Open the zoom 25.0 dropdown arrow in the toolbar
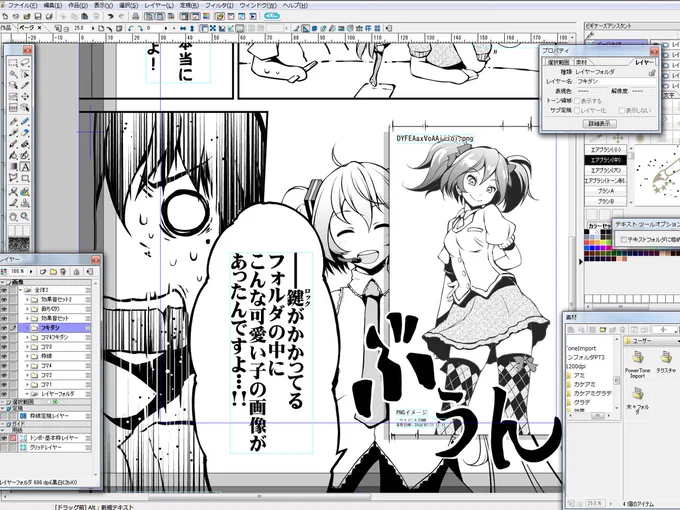This screenshot has width=680, height=510. tap(93, 28)
